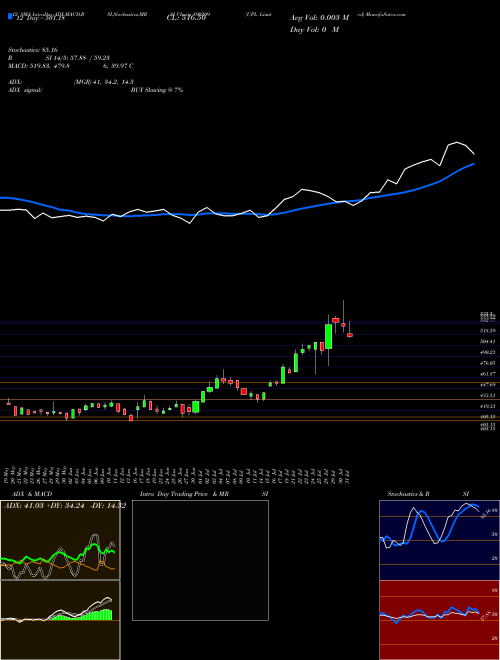Click the 476.05 price axis label
Screen dimensions: 500x660
[488, 362]
